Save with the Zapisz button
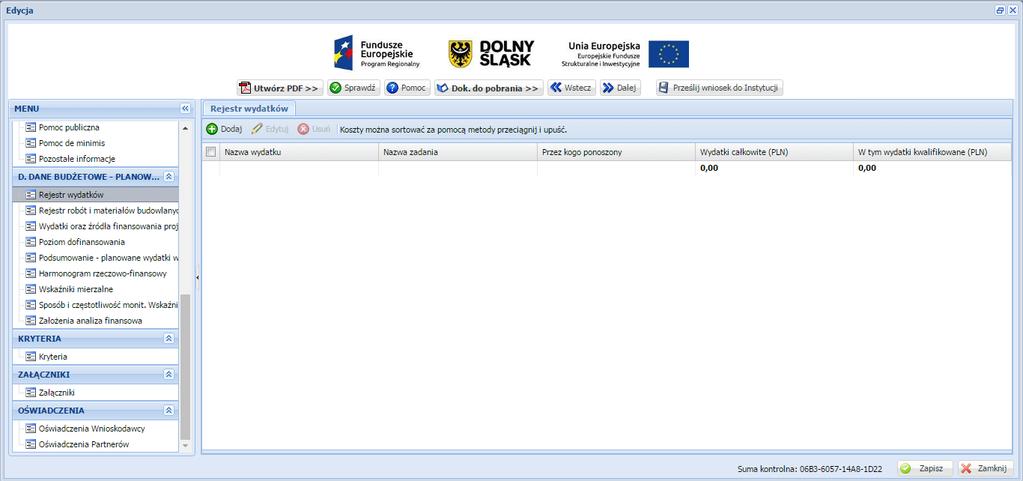The height and width of the screenshot is (481, 1023). [924, 469]
